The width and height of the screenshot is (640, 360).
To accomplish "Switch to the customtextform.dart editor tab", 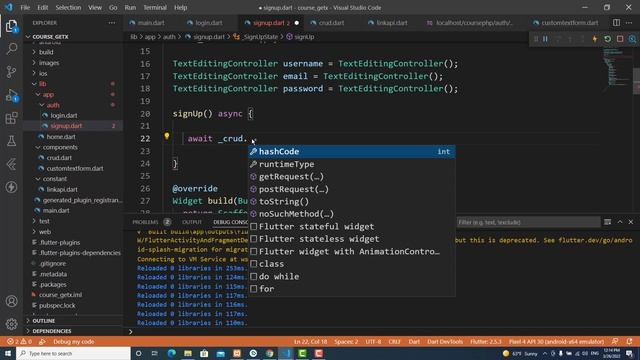I will (x=569, y=23).
